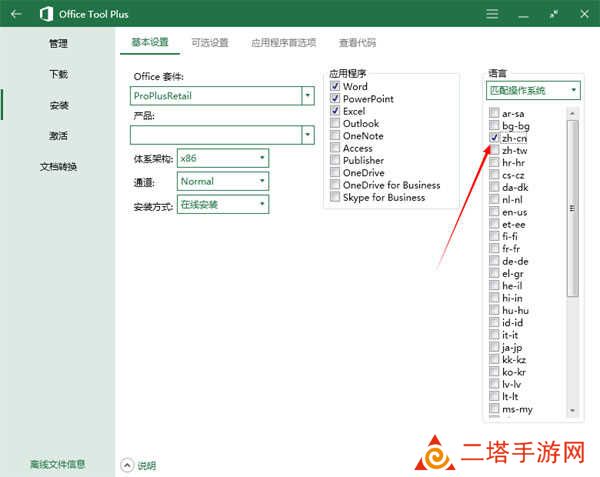Screen dimensions: 600x477
Task: Uncheck the zh-cn language checkbox
Action: pyautogui.click(x=494, y=138)
